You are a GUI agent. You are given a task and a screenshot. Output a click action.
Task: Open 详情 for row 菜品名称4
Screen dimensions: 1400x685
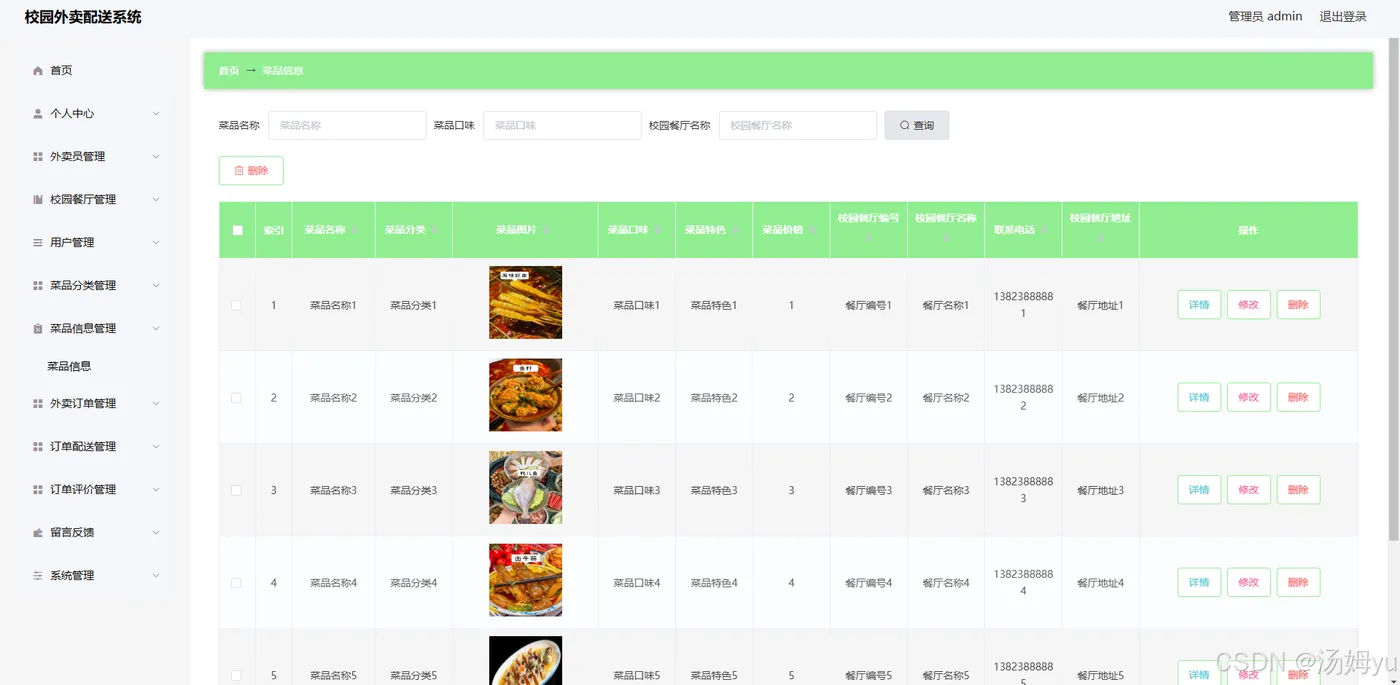click(1199, 583)
